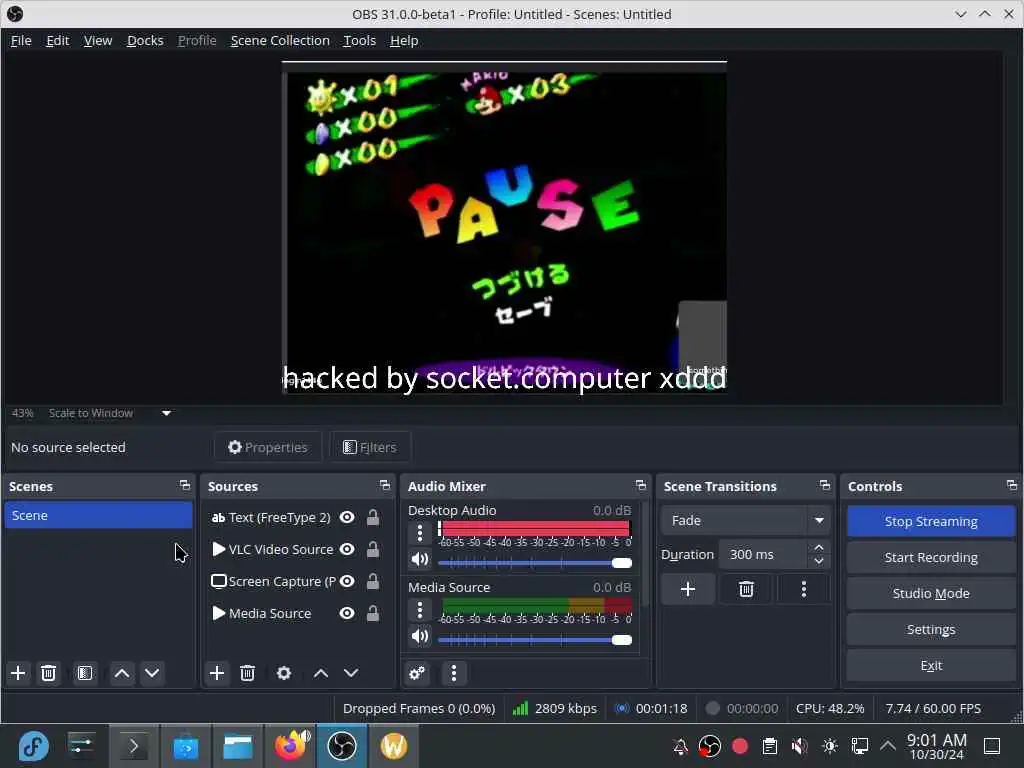Add a new scene with plus icon

click(x=18, y=673)
